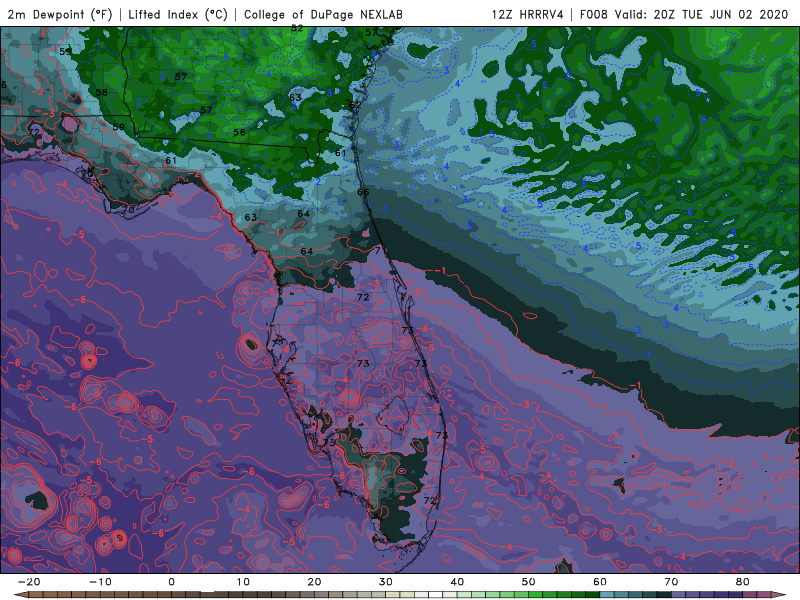Select the 'Lifted Index (°C)' header label
Image resolution: width=800 pixels, height=600 pixels.
(x=178, y=14)
